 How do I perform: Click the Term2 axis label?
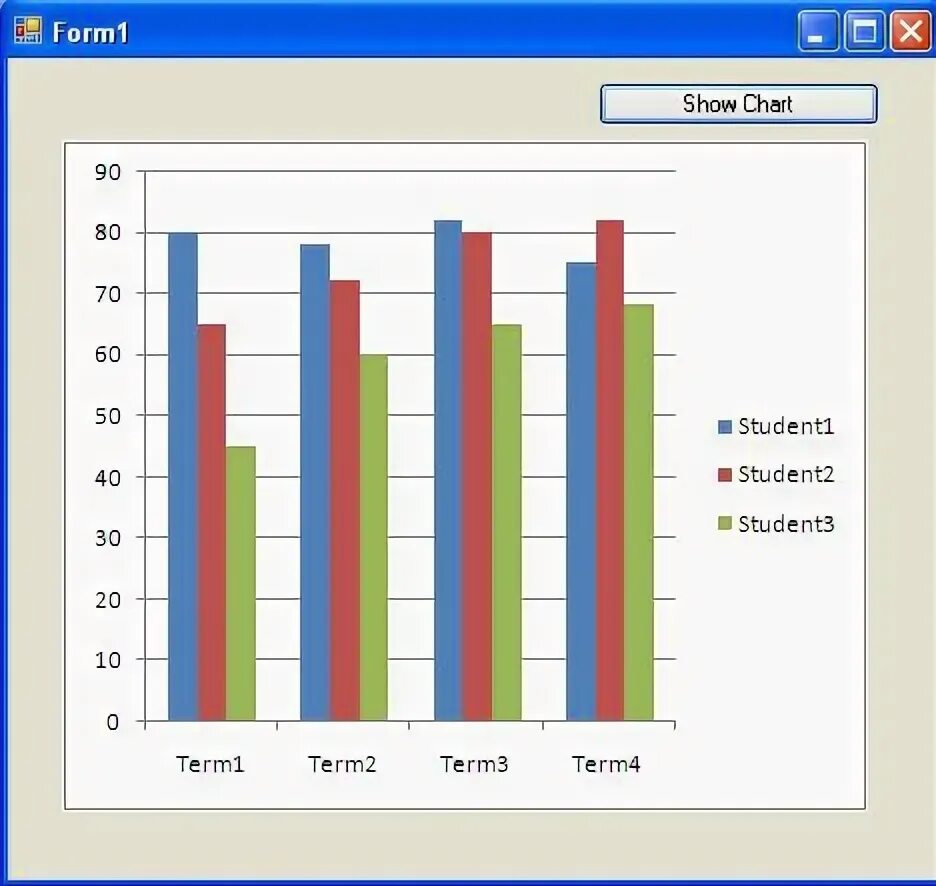point(343,764)
